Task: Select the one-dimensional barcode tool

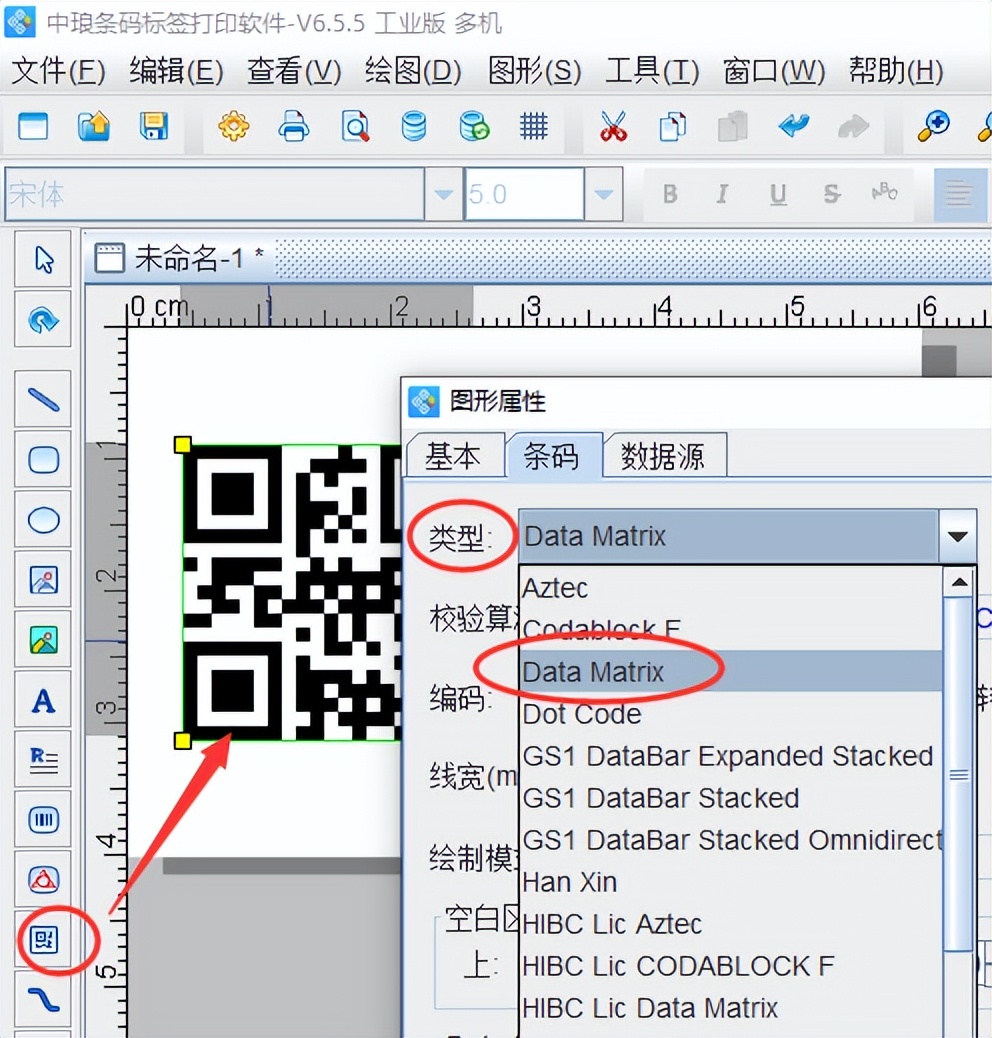Action: tap(43, 820)
